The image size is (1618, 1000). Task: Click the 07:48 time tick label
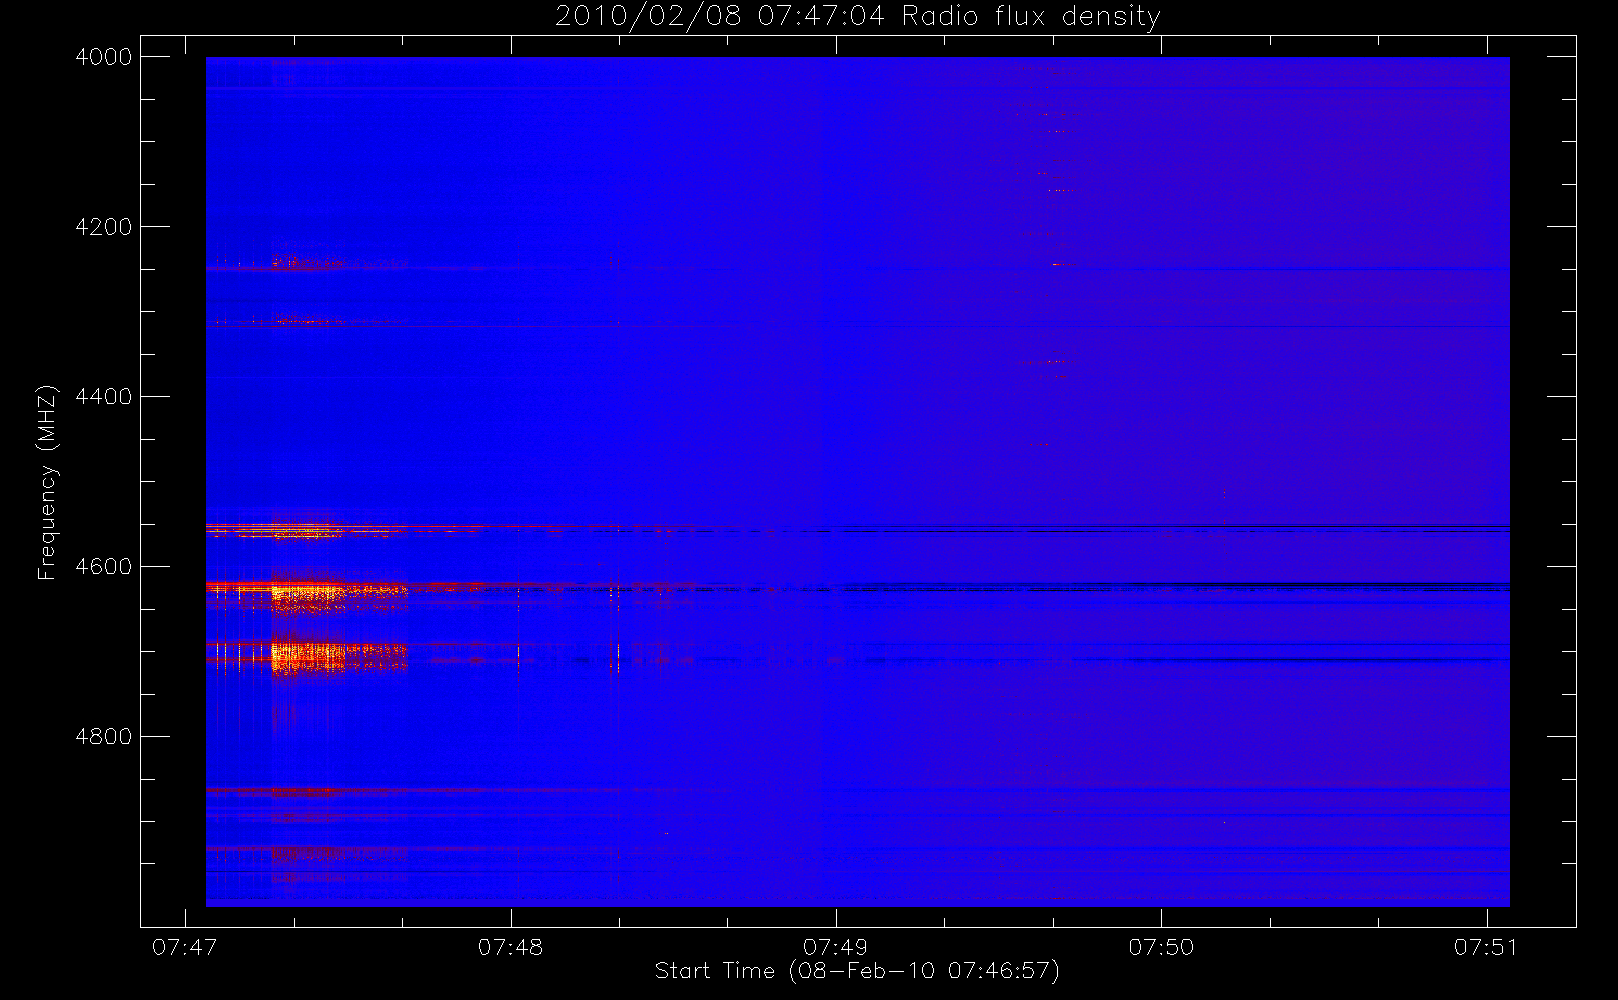coord(510,947)
